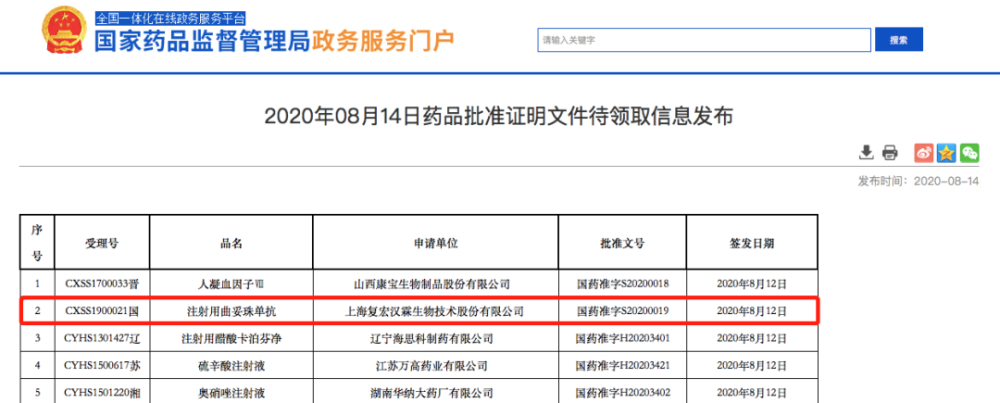Select cell 国药准字S20200019
Viewport: 1000px width, 403px height.
(622, 311)
